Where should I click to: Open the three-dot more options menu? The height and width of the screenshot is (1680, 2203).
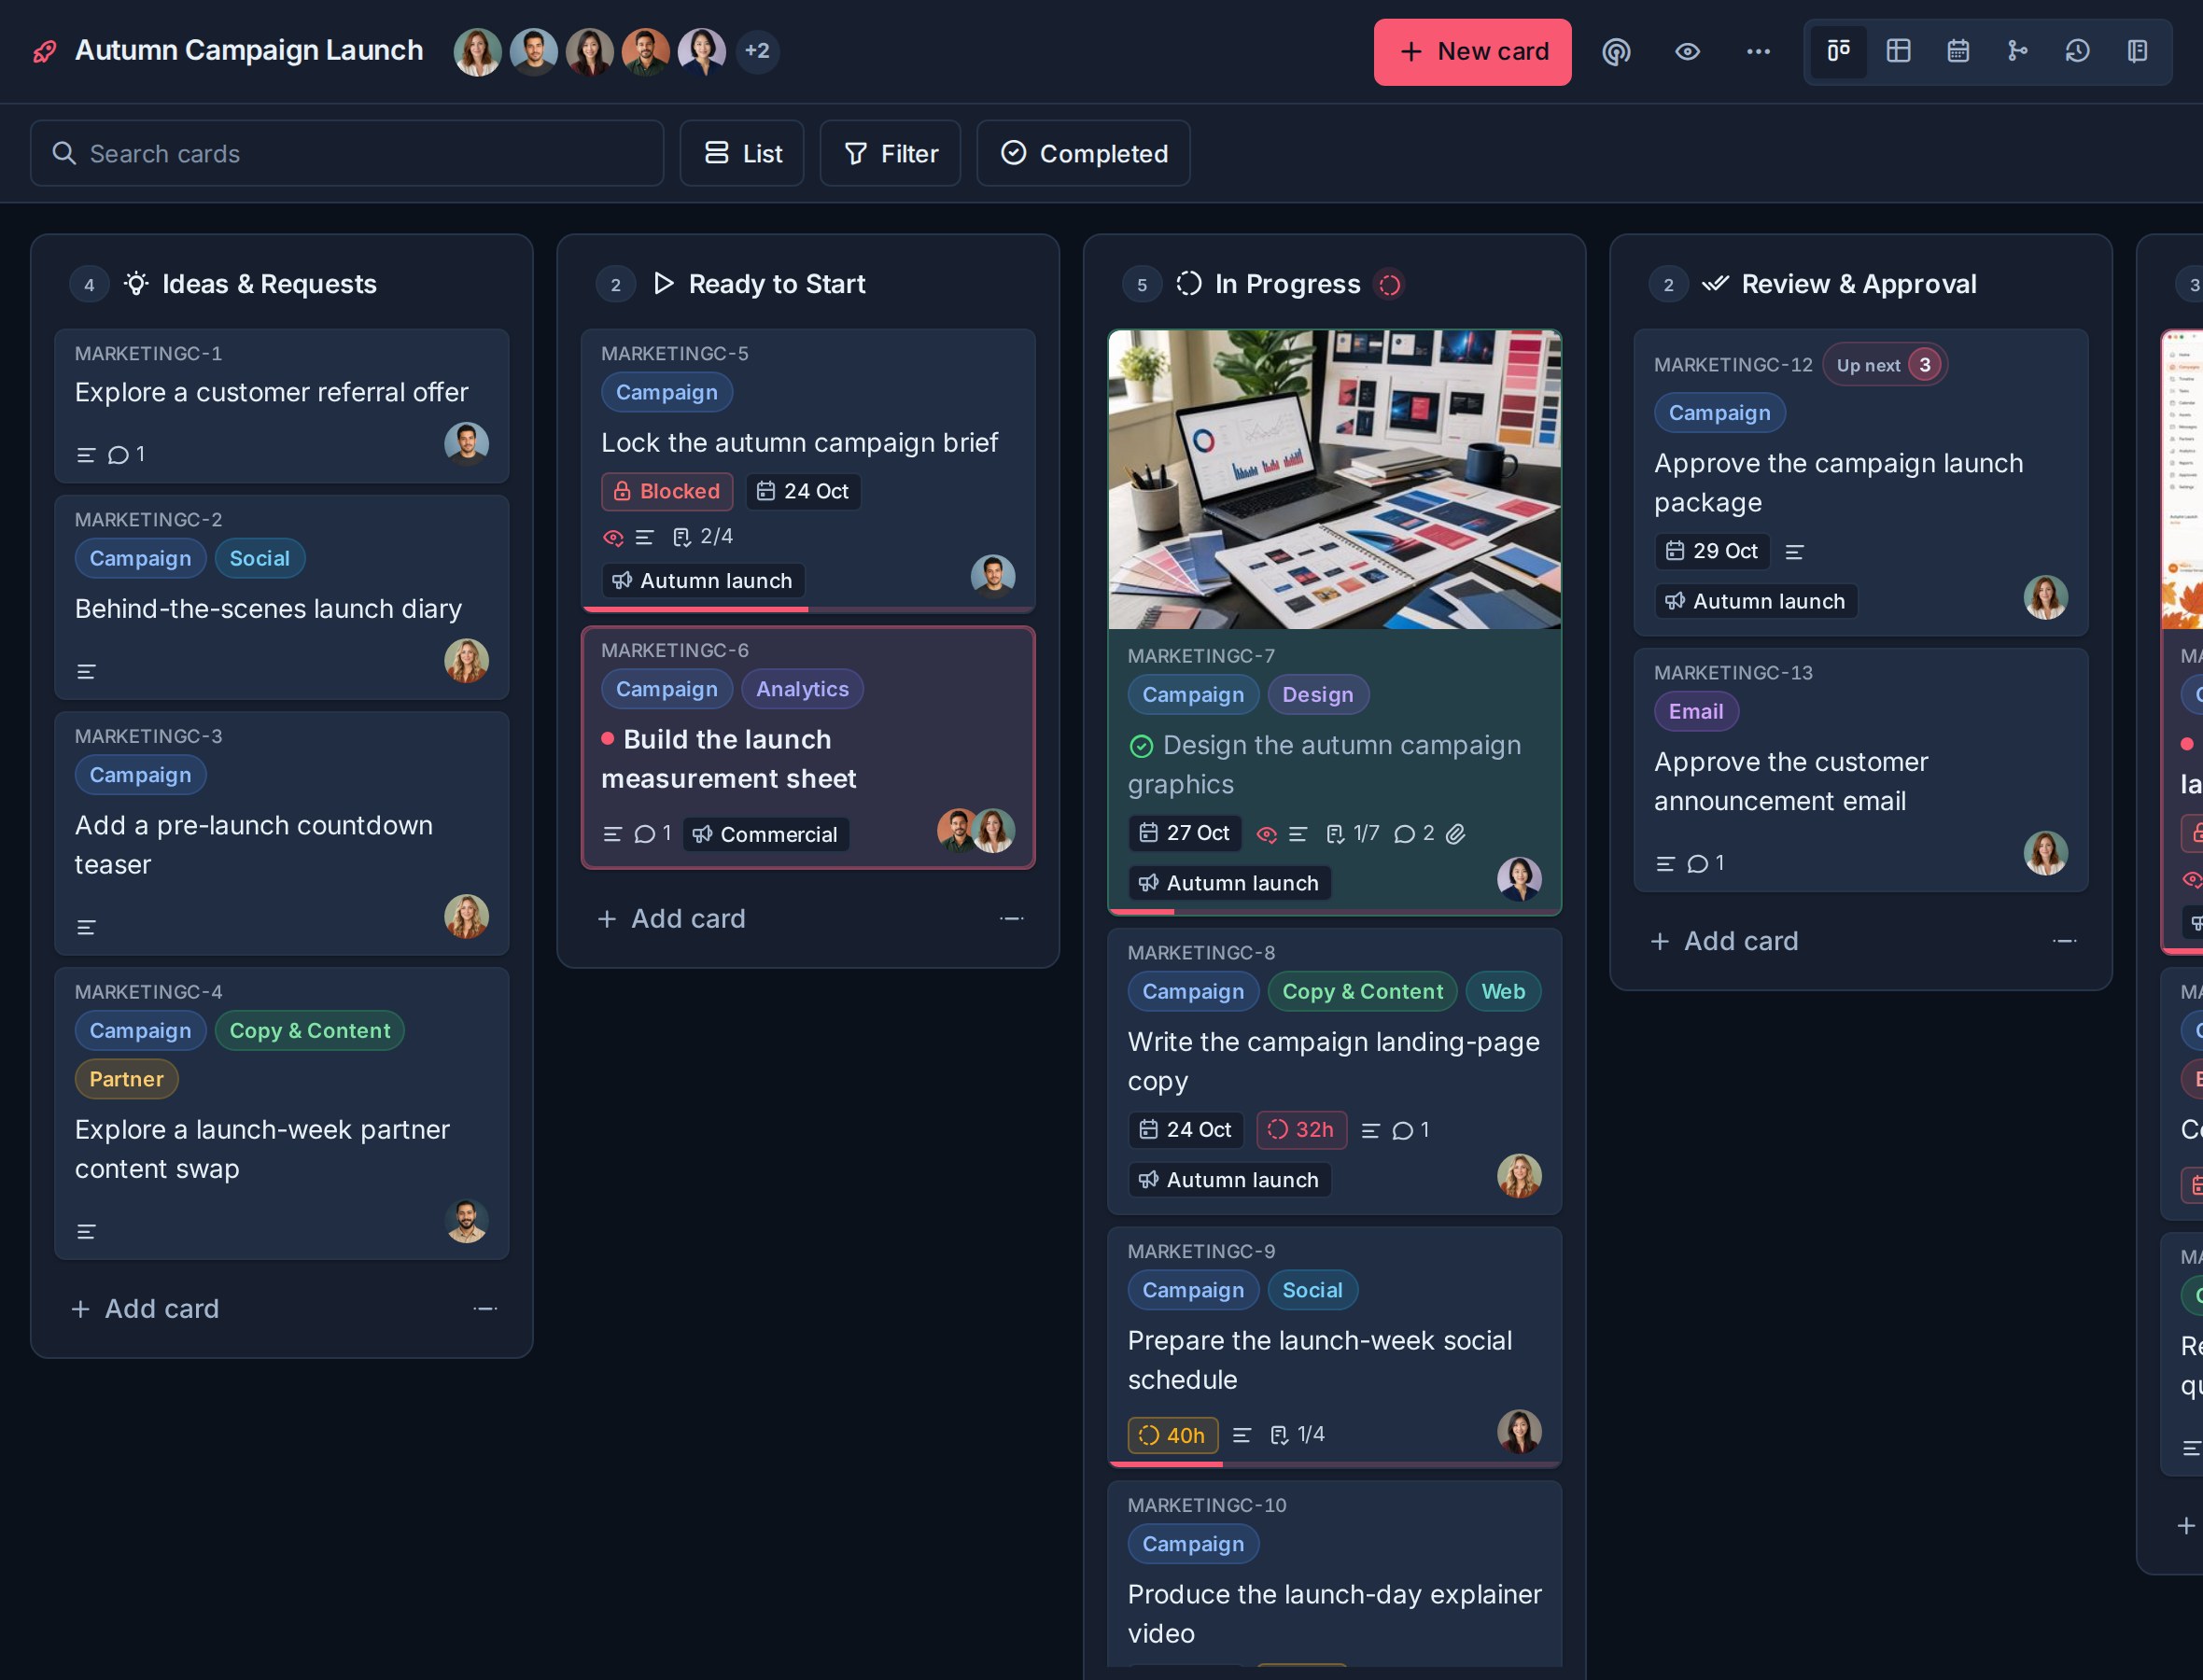click(x=1758, y=51)
